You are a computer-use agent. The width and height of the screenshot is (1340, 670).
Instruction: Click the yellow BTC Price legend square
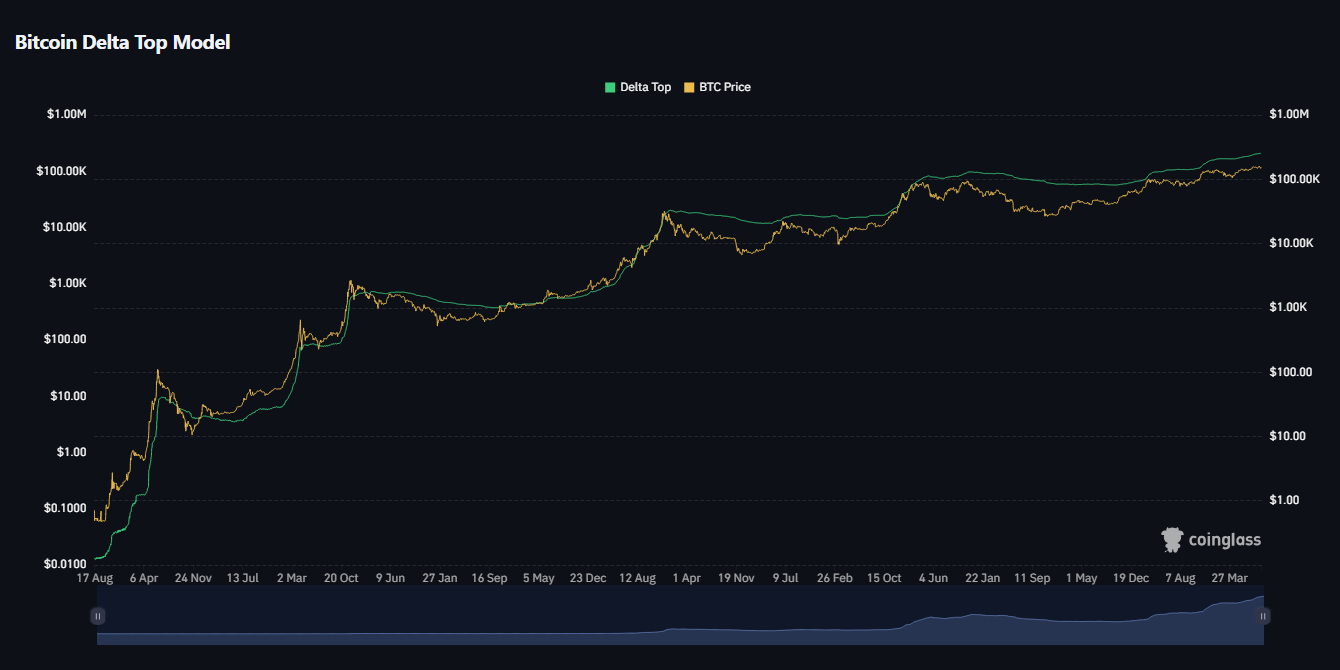coord(689,88)
